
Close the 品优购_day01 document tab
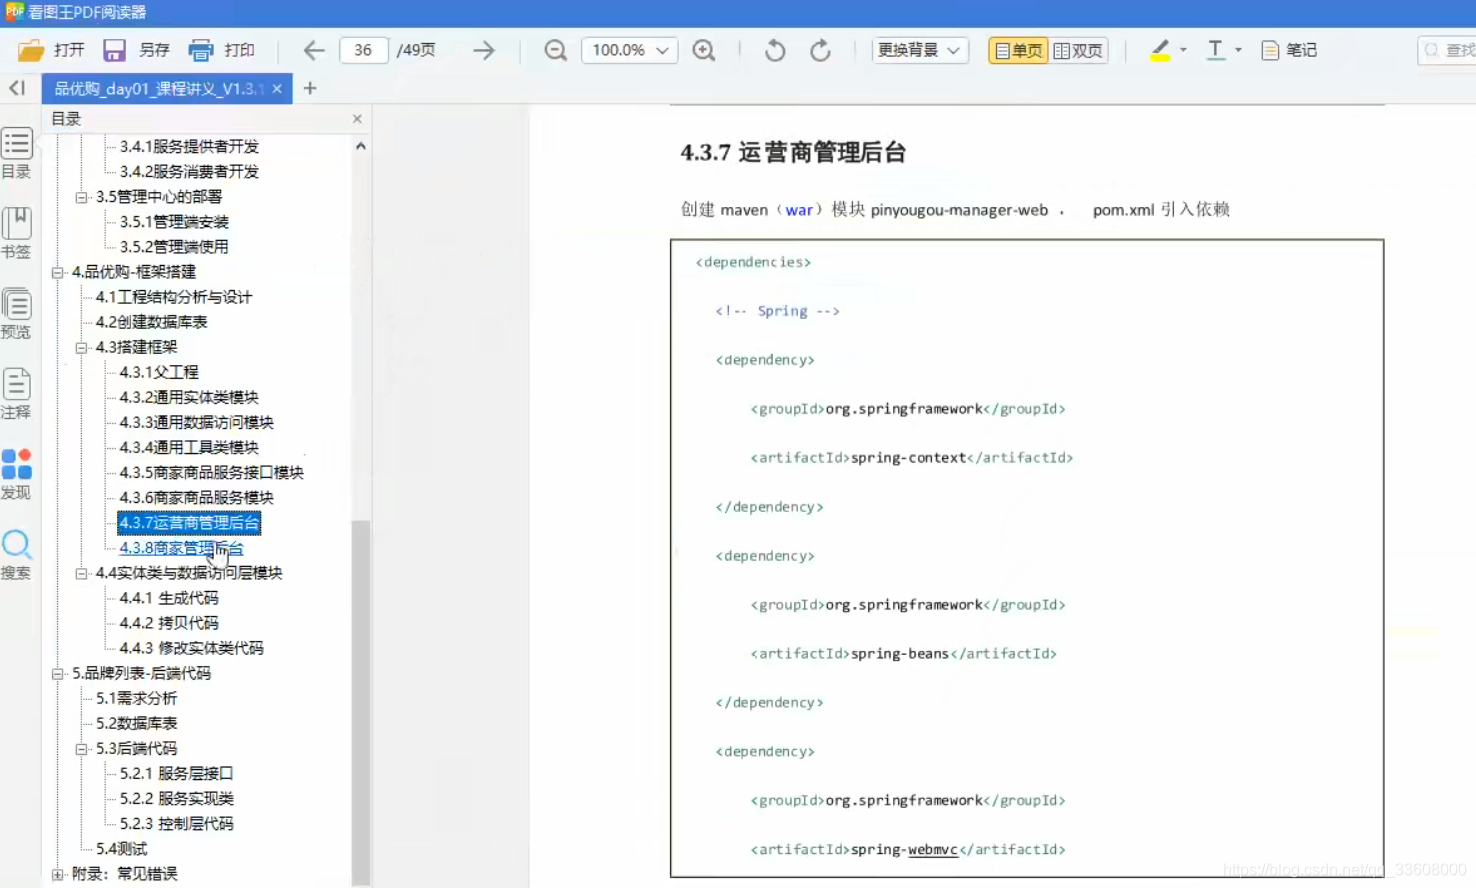(x=277, y=89)
